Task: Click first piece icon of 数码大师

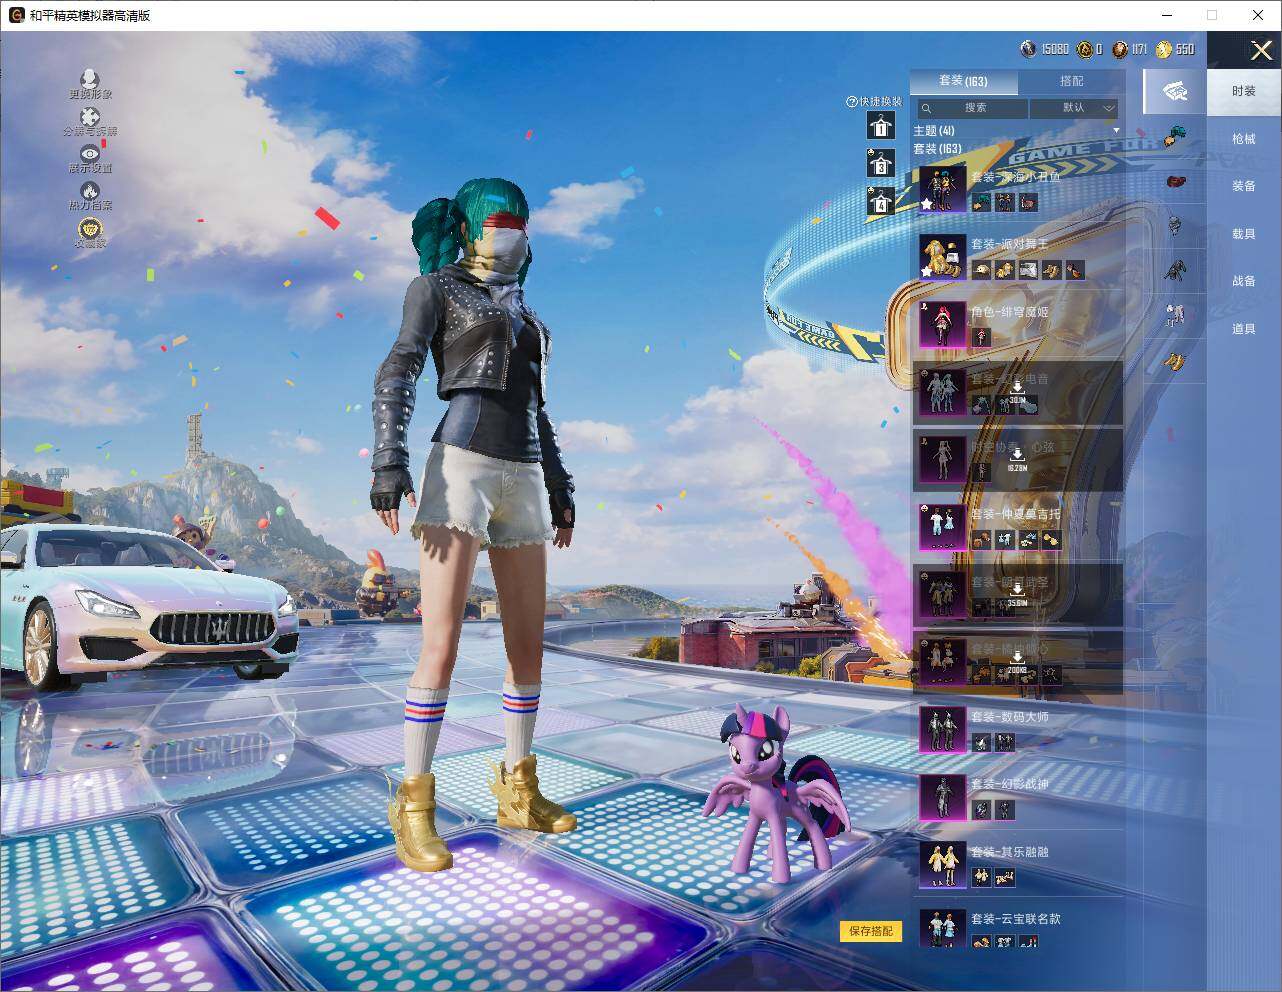Action: click(980, 743)
